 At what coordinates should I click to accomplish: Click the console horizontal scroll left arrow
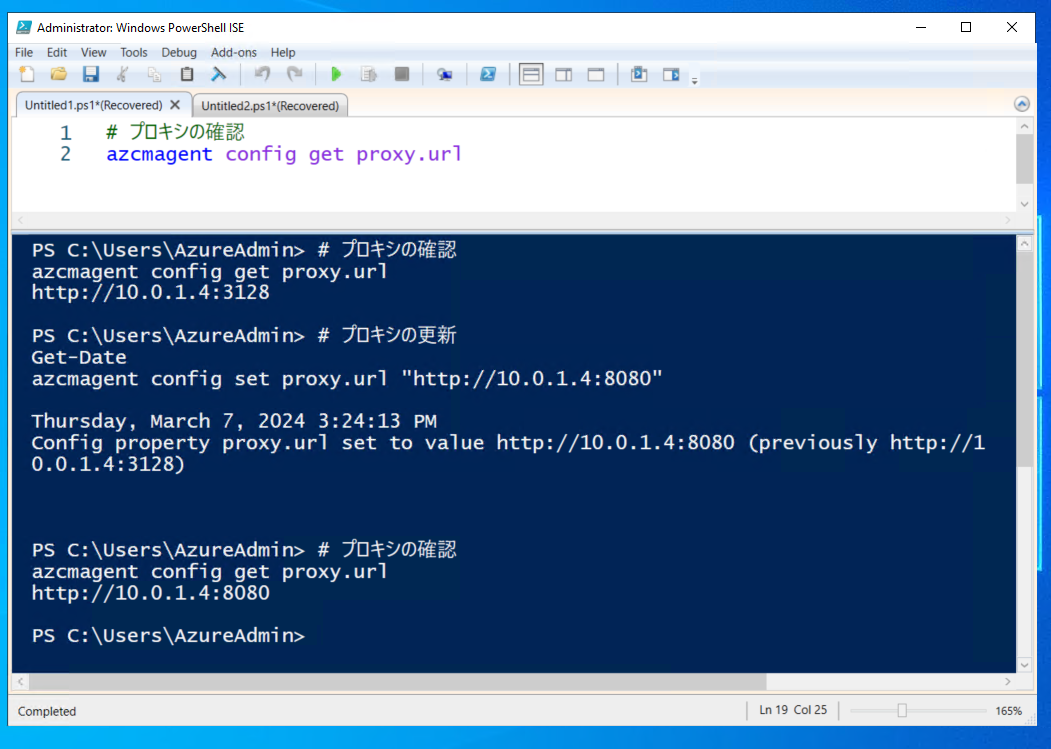click(x=21, y=681)
